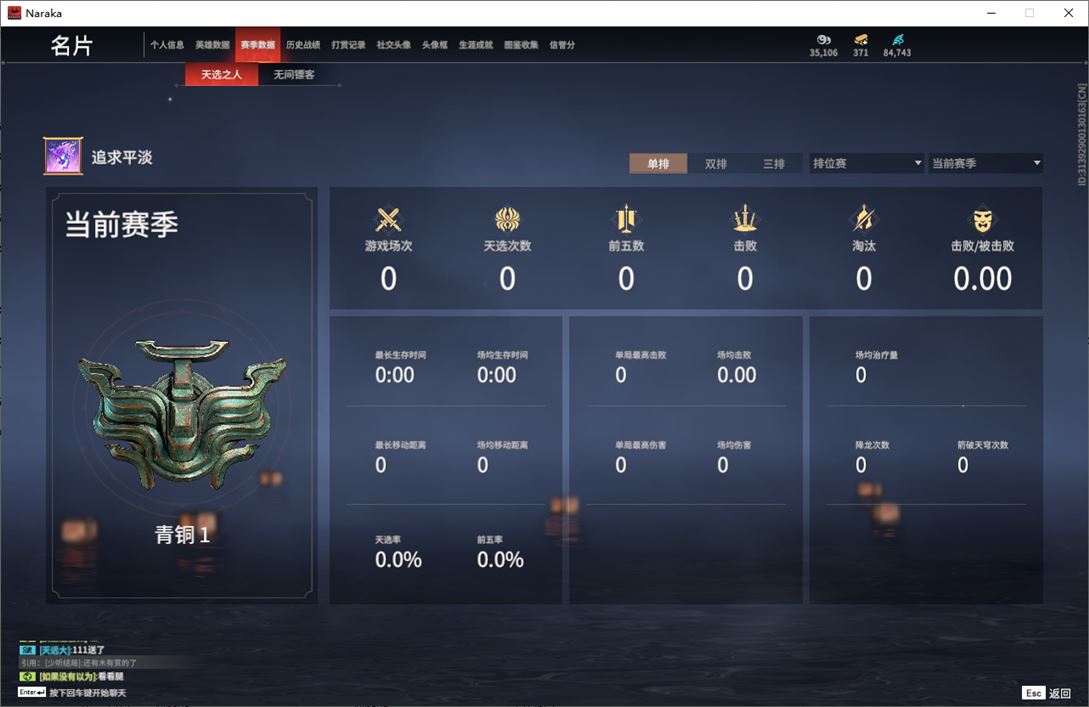Click the 当前赛季 card heading
1089x707 pixels.
(x=122, y=224)
